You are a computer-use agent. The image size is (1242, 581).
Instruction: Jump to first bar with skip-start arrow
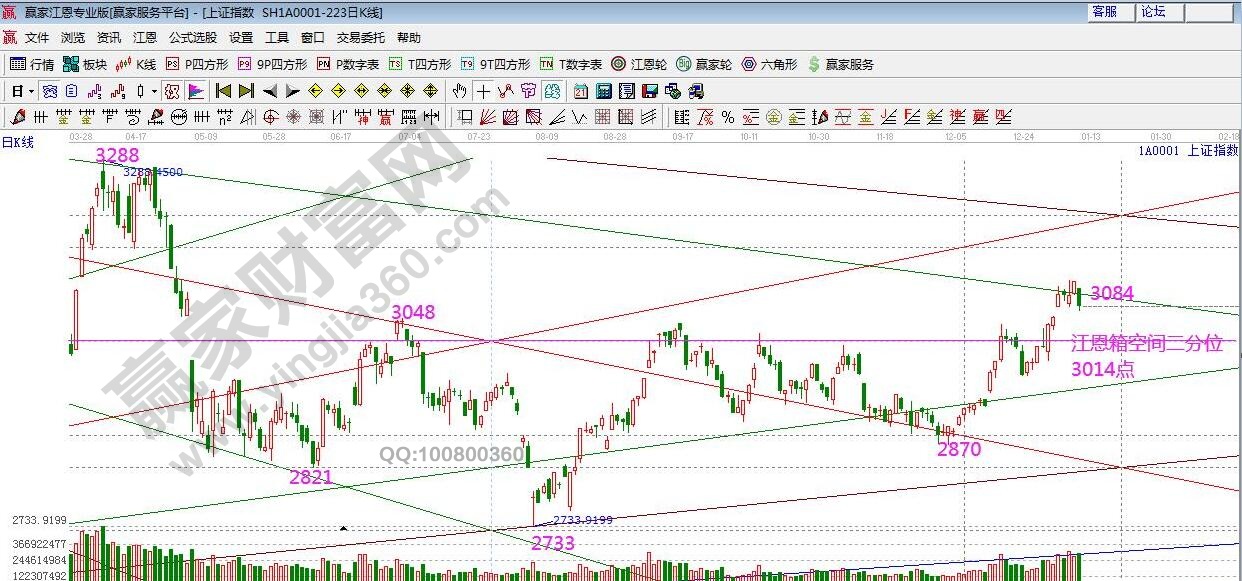pos(223,91)
